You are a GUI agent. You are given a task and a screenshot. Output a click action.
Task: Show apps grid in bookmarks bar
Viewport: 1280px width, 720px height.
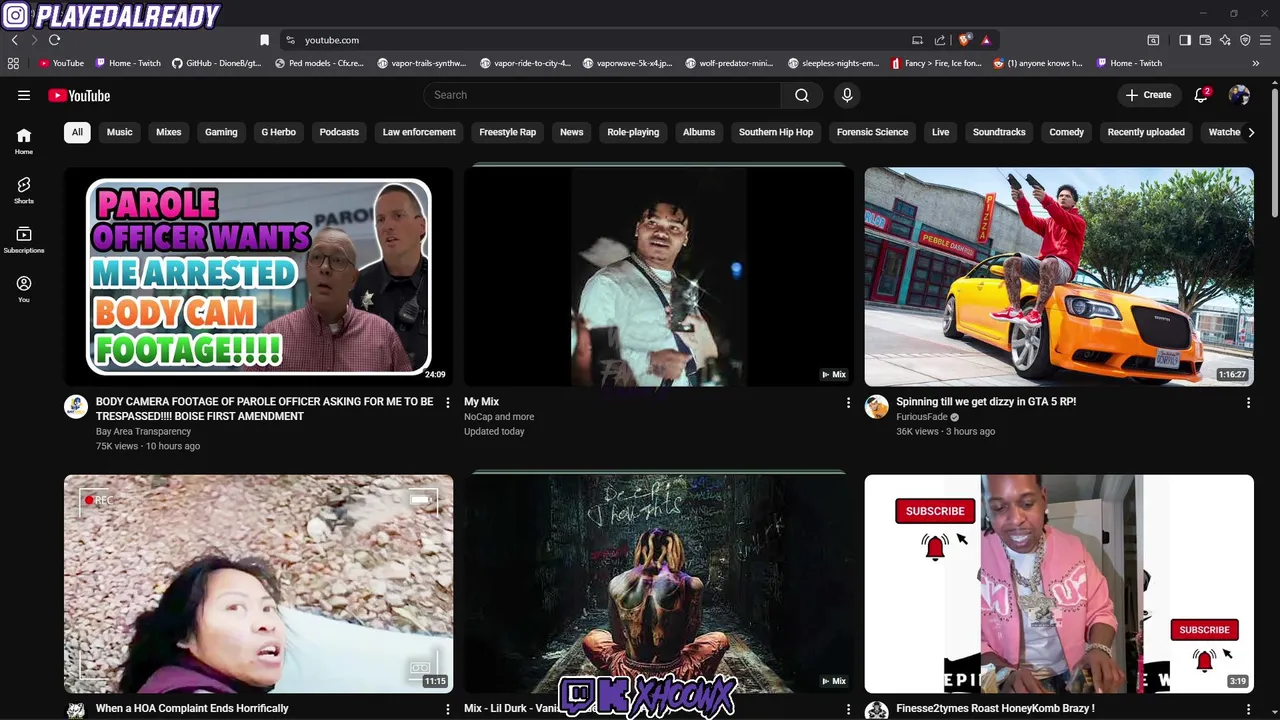point(13,63)
